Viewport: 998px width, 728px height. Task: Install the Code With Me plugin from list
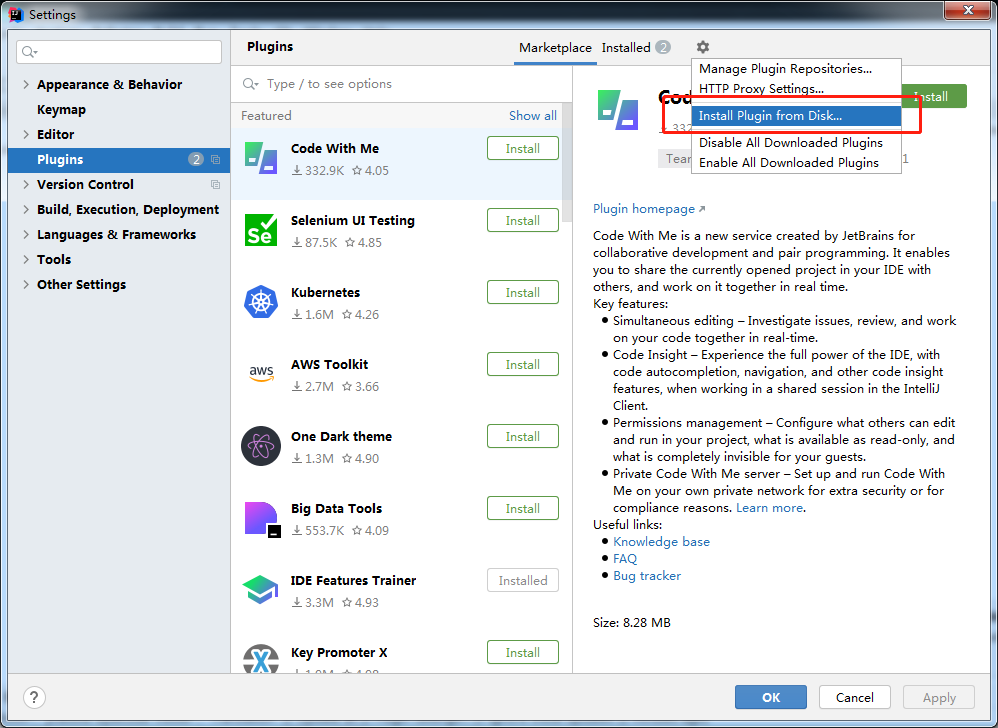523,148
